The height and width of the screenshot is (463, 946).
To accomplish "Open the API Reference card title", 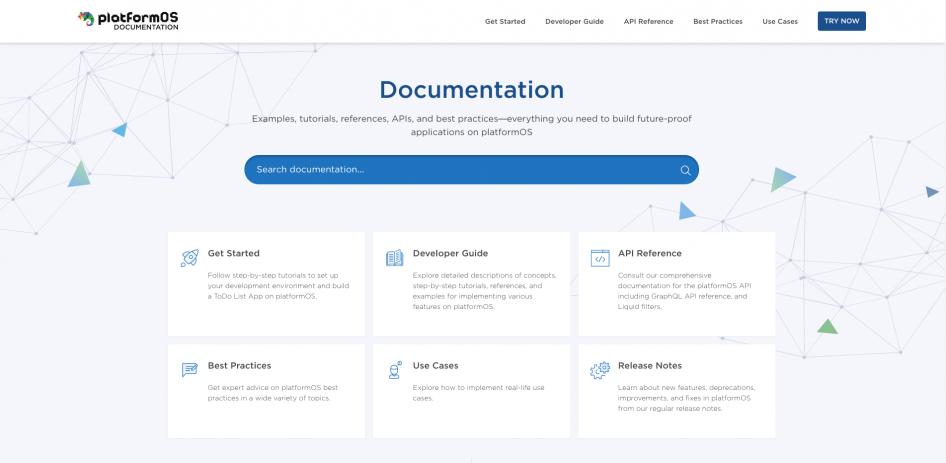I will click(x=650, y=253).
